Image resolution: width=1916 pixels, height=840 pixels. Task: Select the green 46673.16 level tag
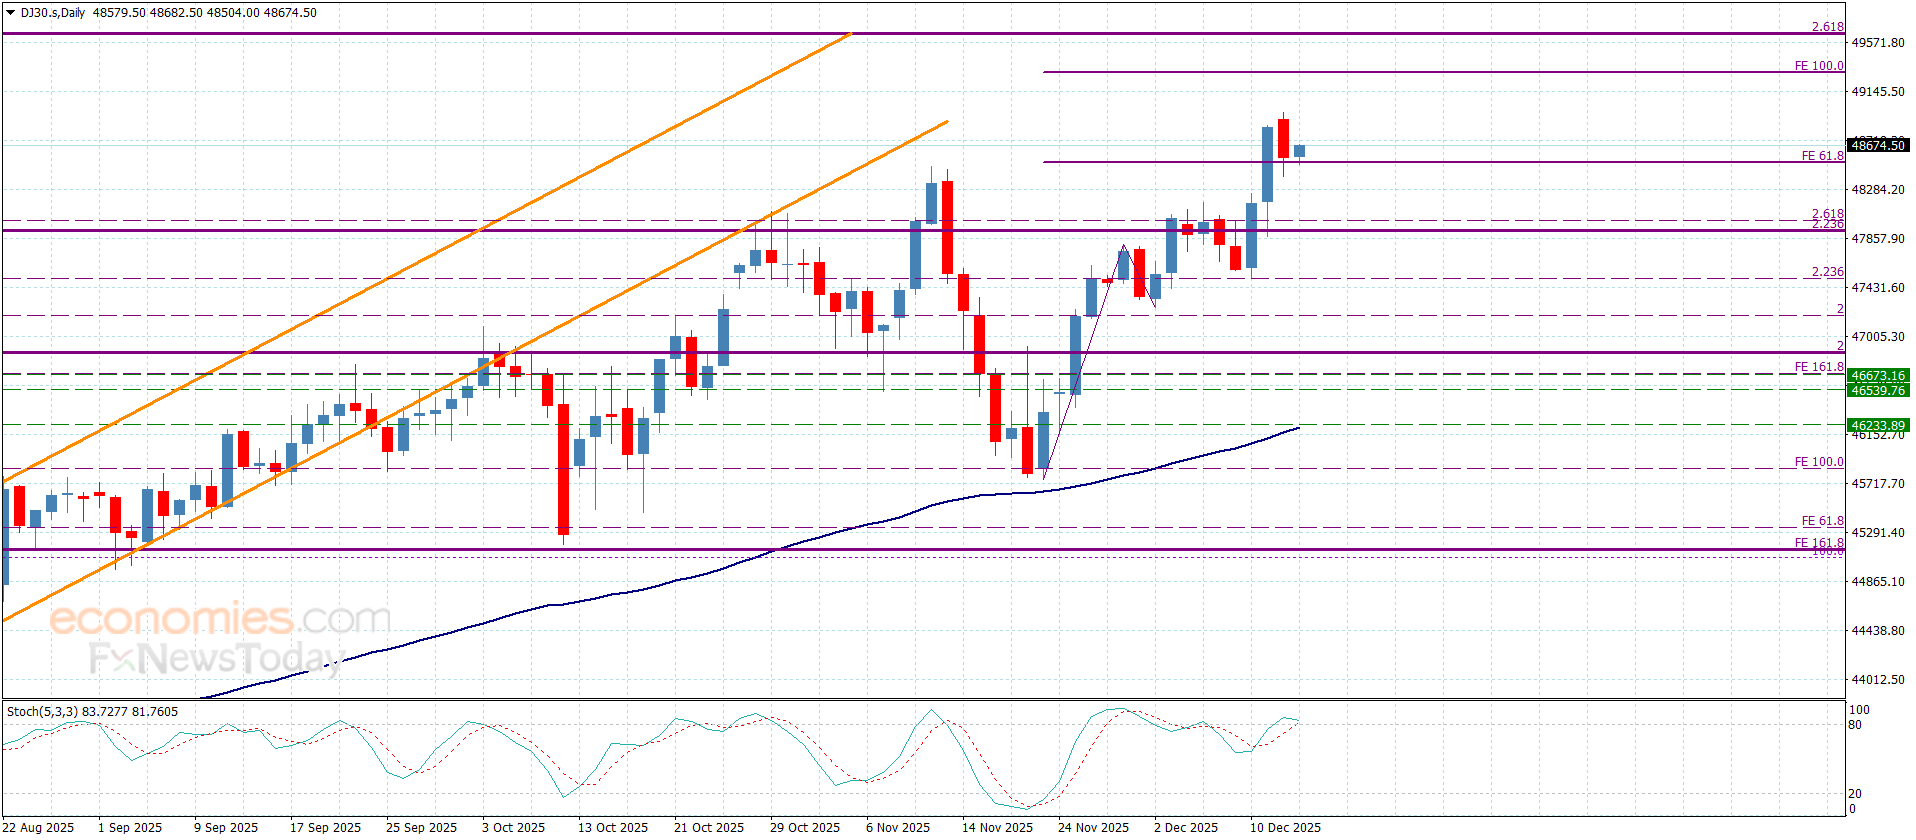[x=1878, y=376]
